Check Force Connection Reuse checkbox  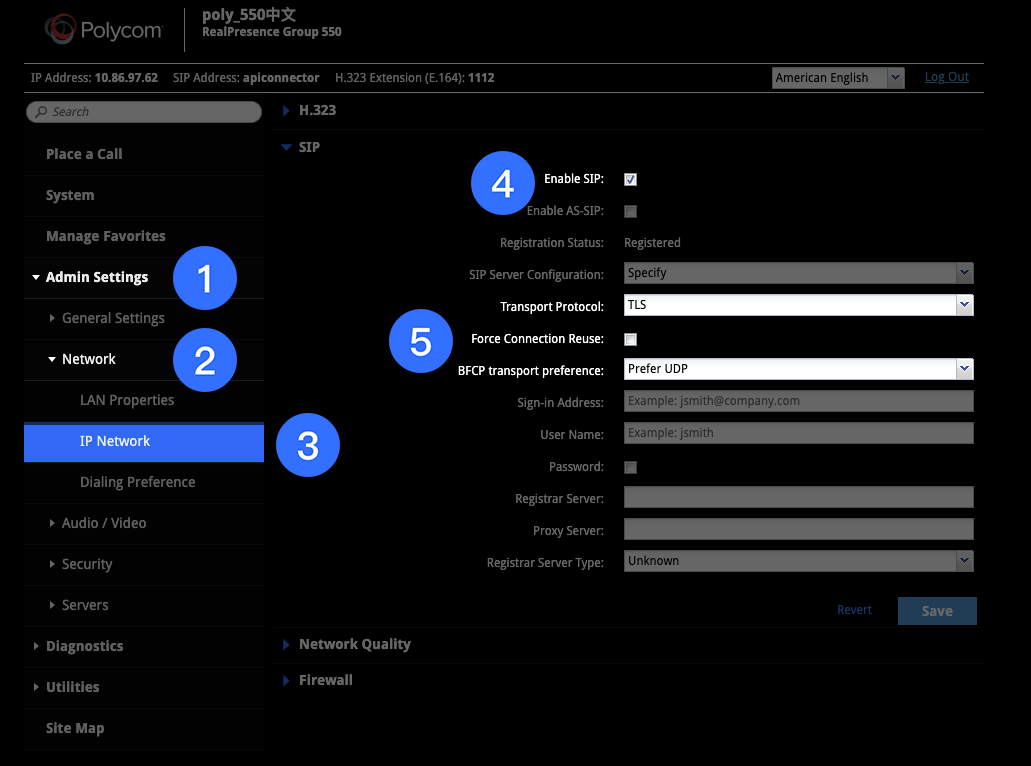tap(630, 339)
